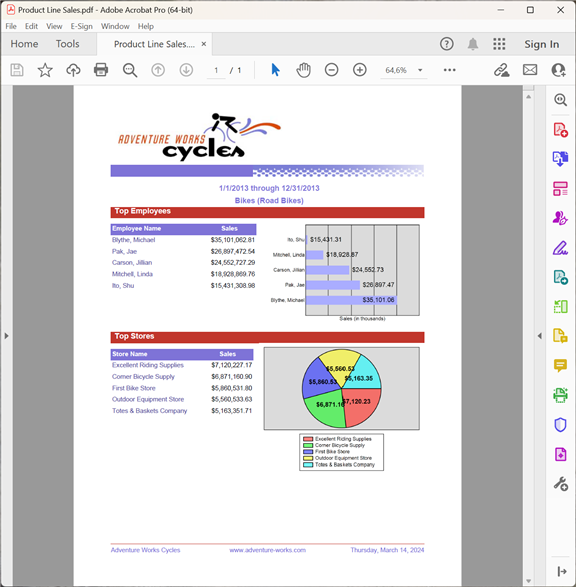Open more tools ellipsis menu

(x=449, y=70)
